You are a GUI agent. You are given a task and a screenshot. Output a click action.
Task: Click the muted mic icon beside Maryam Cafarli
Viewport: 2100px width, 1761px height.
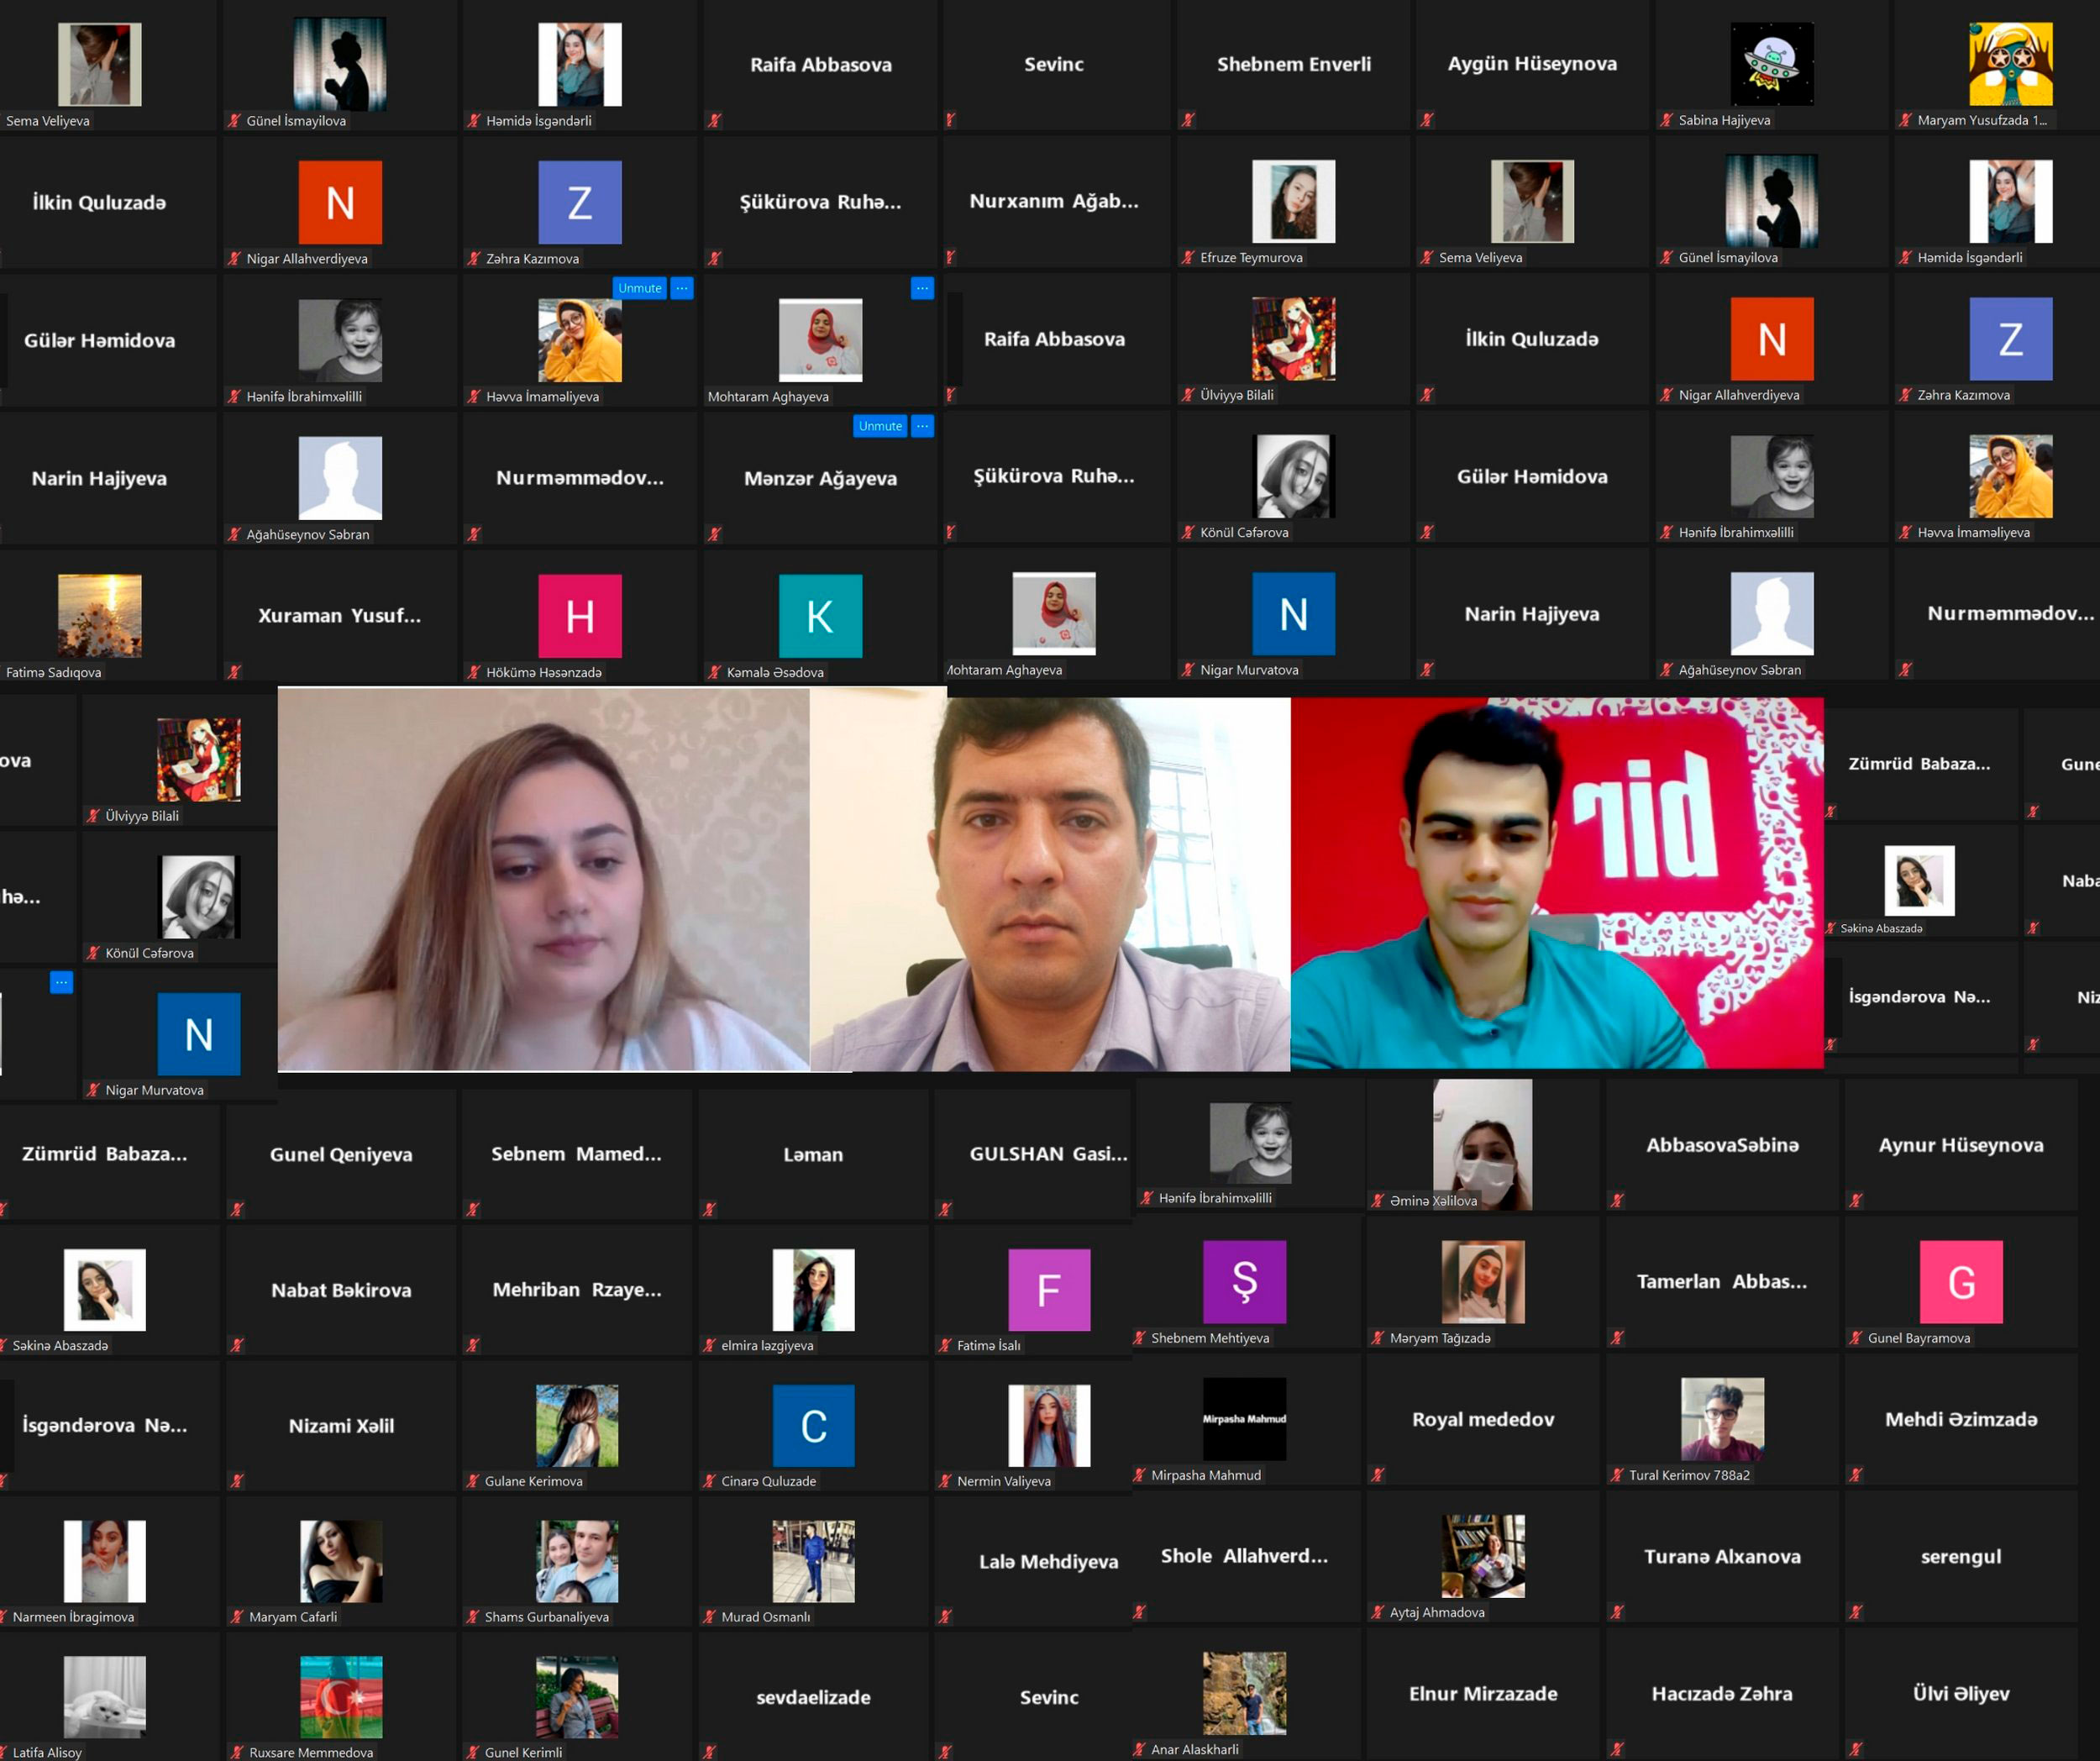[x=237, y=1616]
